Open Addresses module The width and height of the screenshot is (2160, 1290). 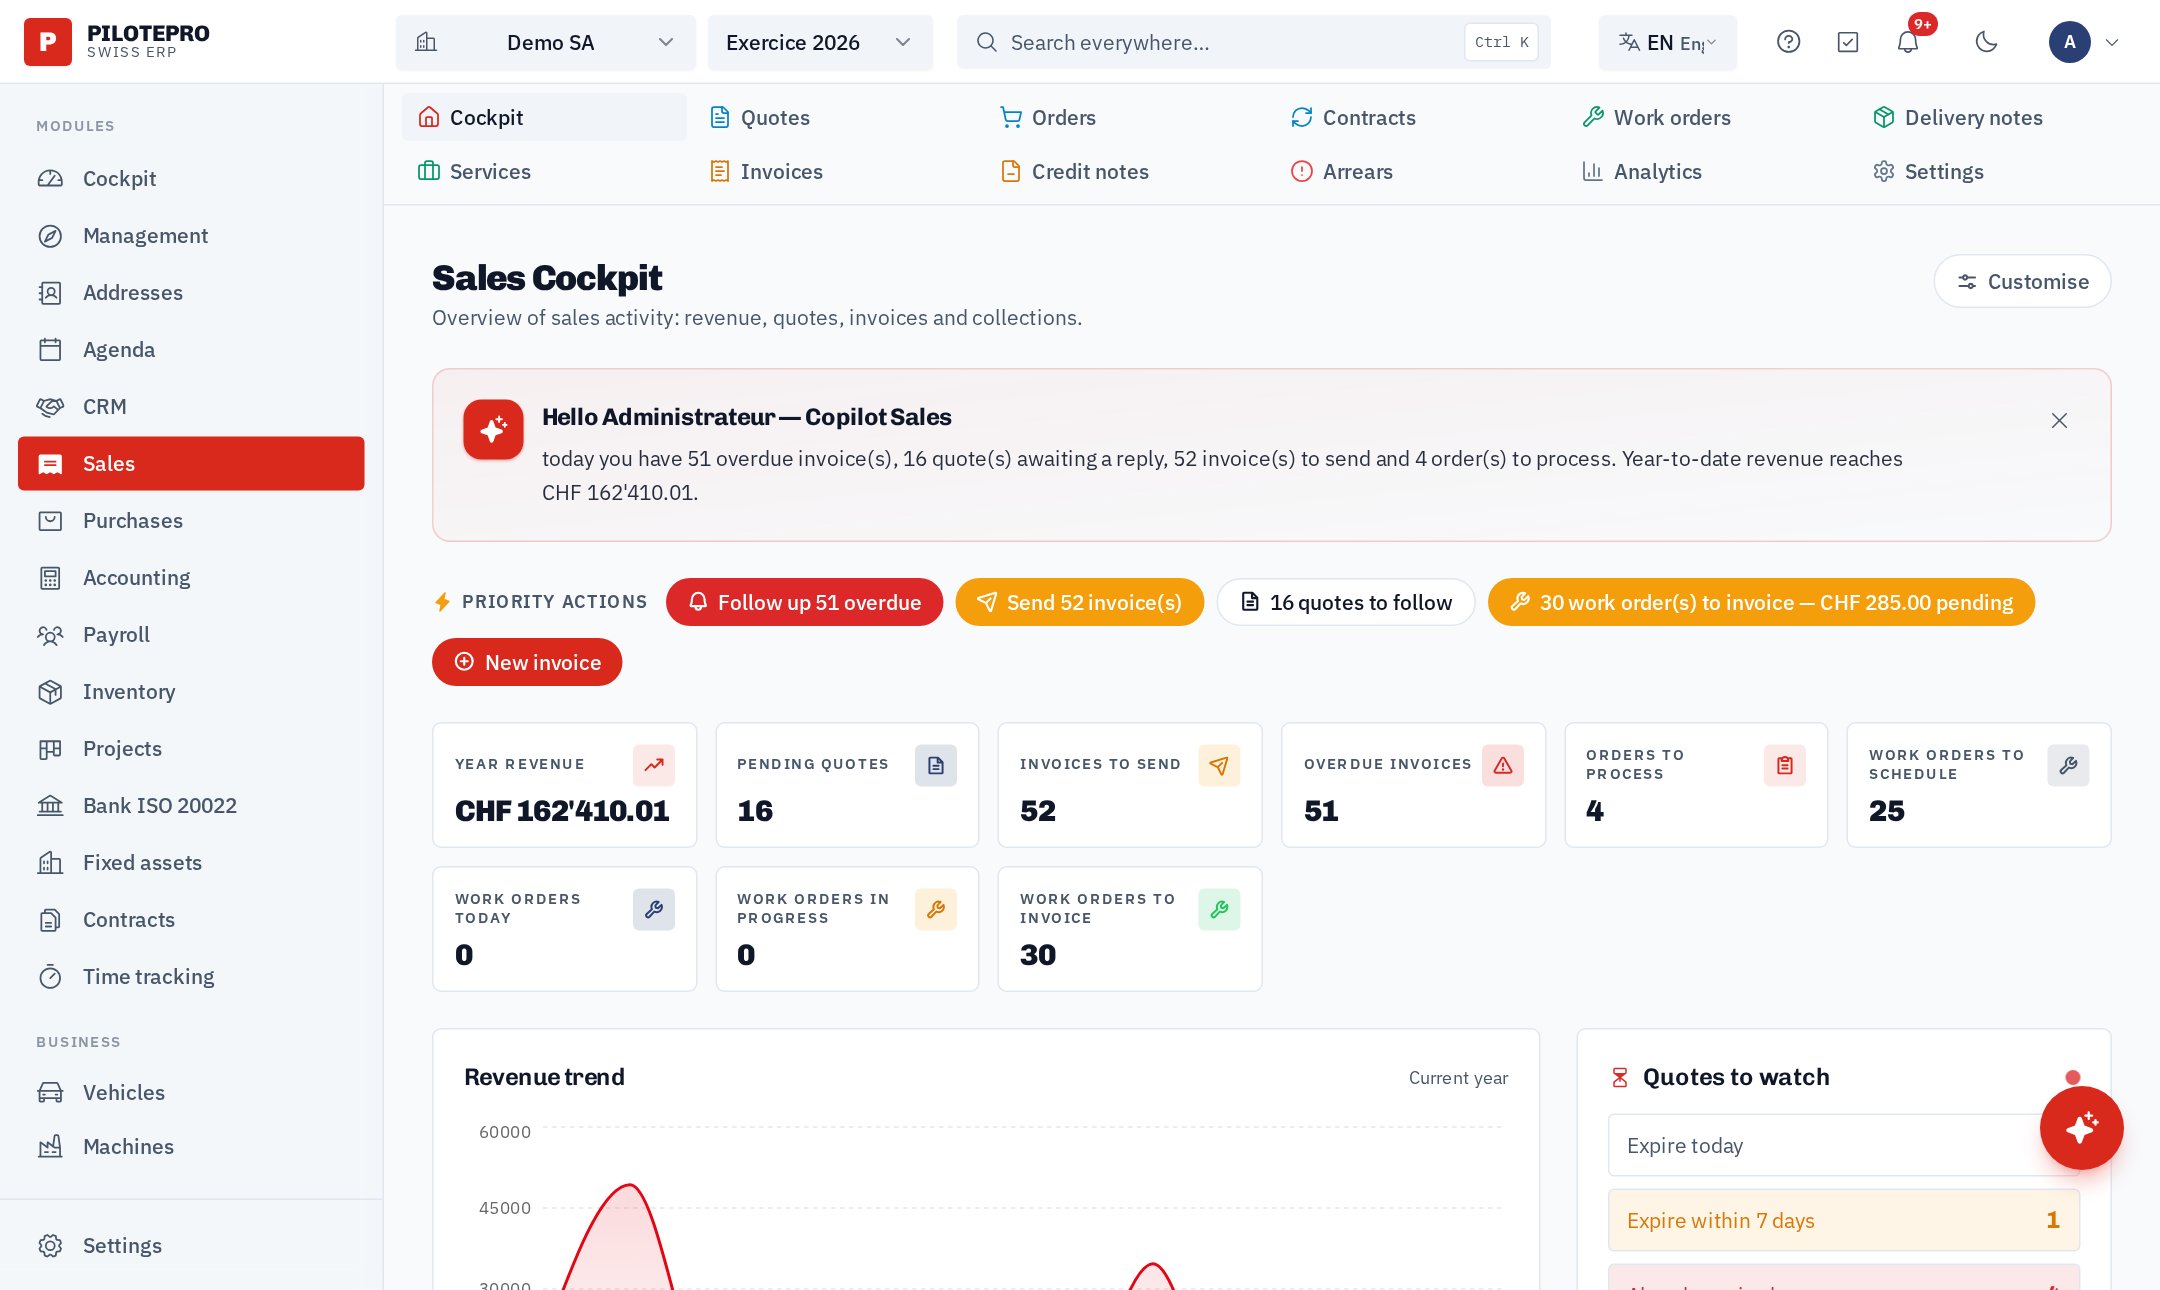(x=191, y=293)
